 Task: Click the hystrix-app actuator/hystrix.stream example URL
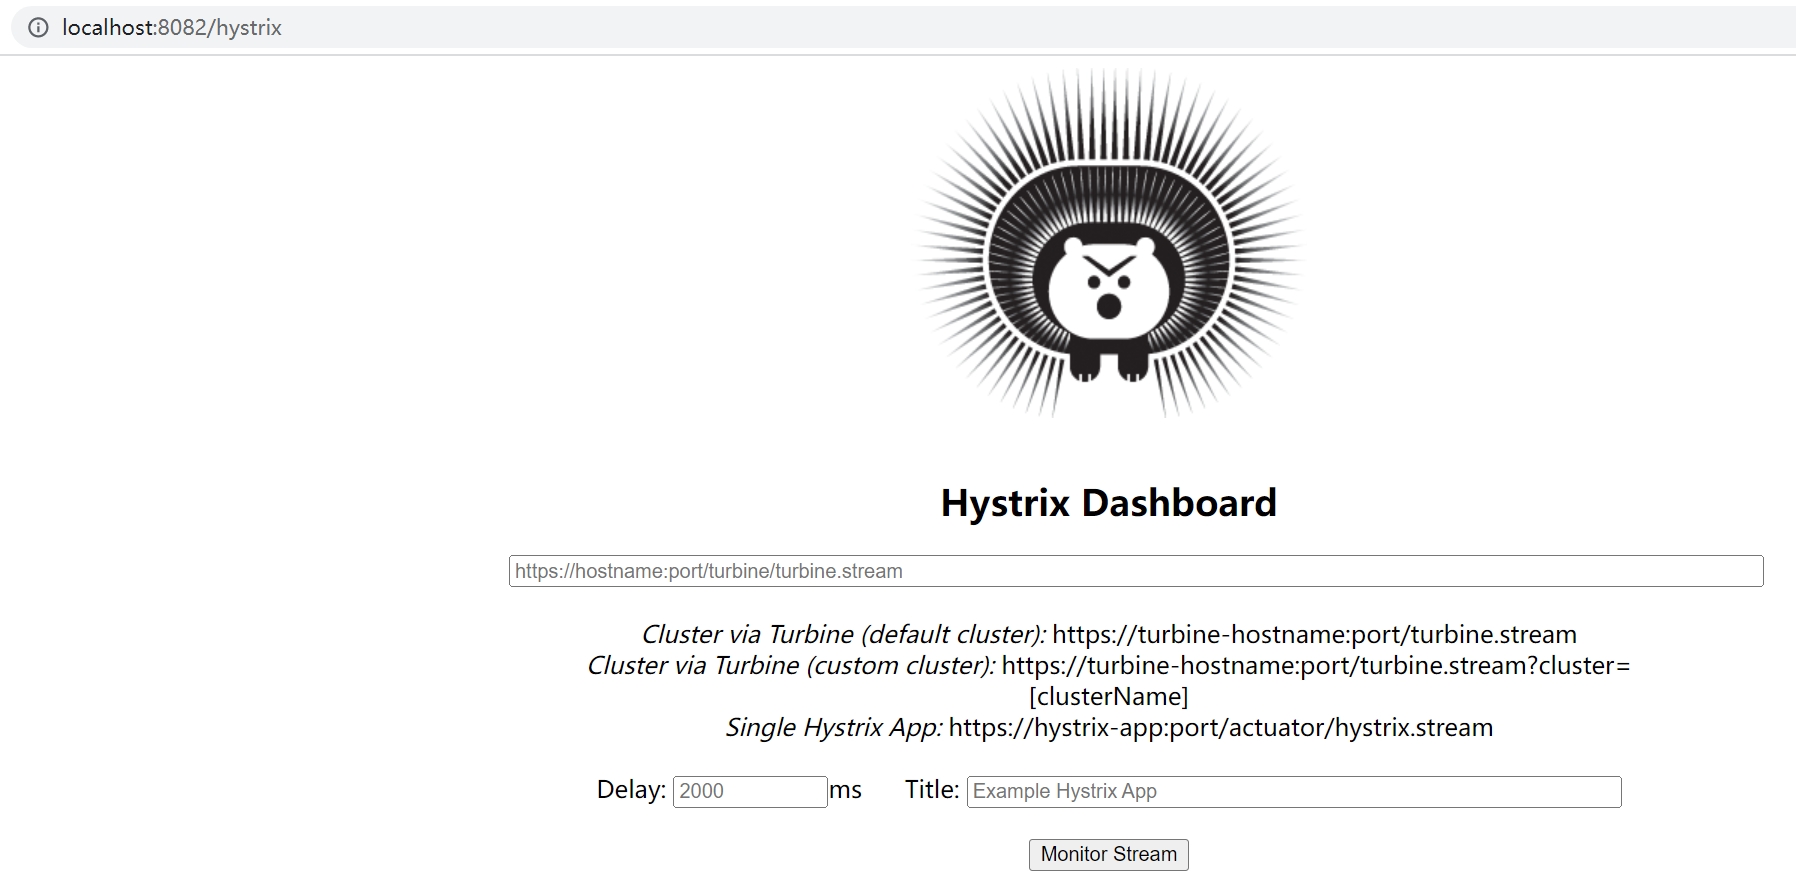click(1221, 728)
